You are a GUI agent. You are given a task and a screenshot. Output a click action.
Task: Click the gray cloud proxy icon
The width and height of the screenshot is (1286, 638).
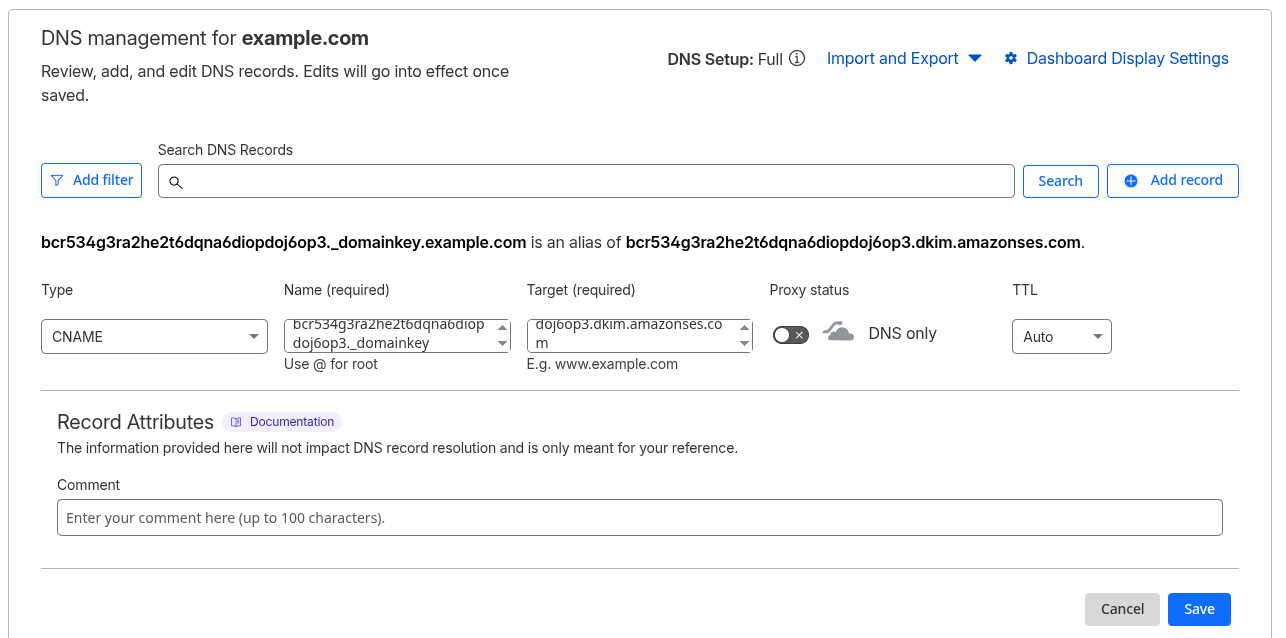[838, 332]
